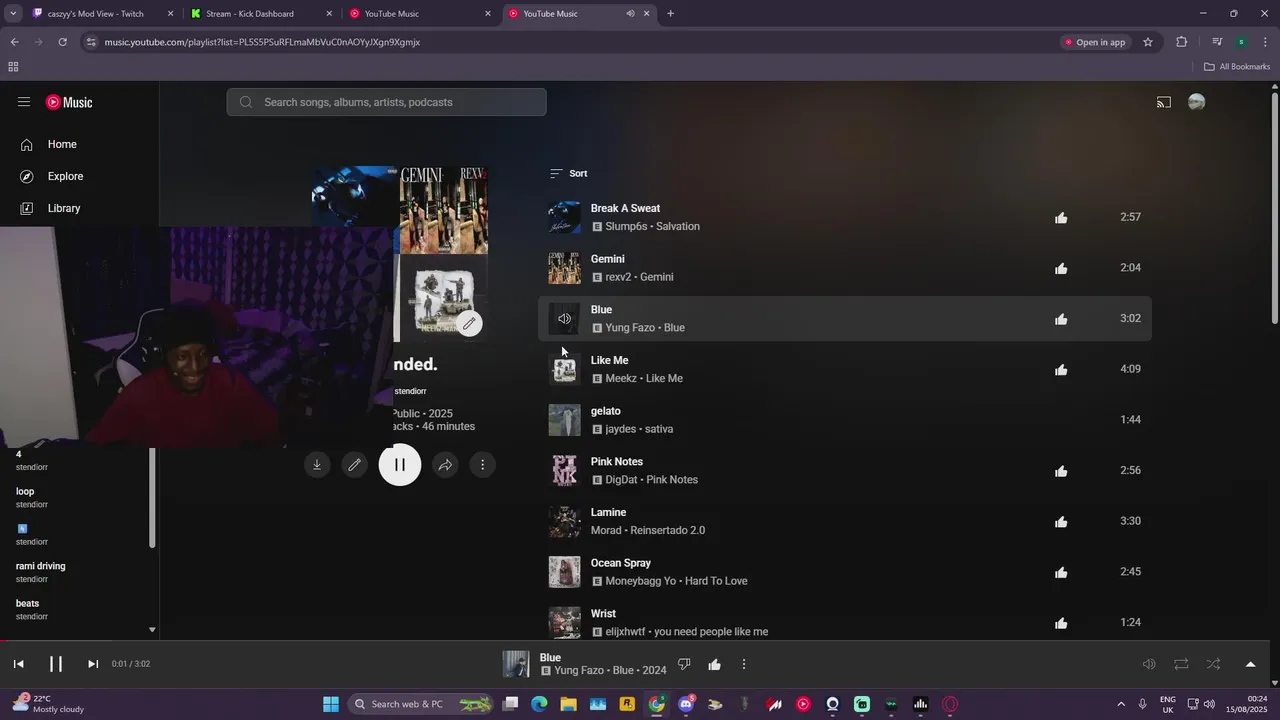Toggle like on Ocean Spray
The height and width of the screenshot is (720, 1280).
tap(1061, 573)
